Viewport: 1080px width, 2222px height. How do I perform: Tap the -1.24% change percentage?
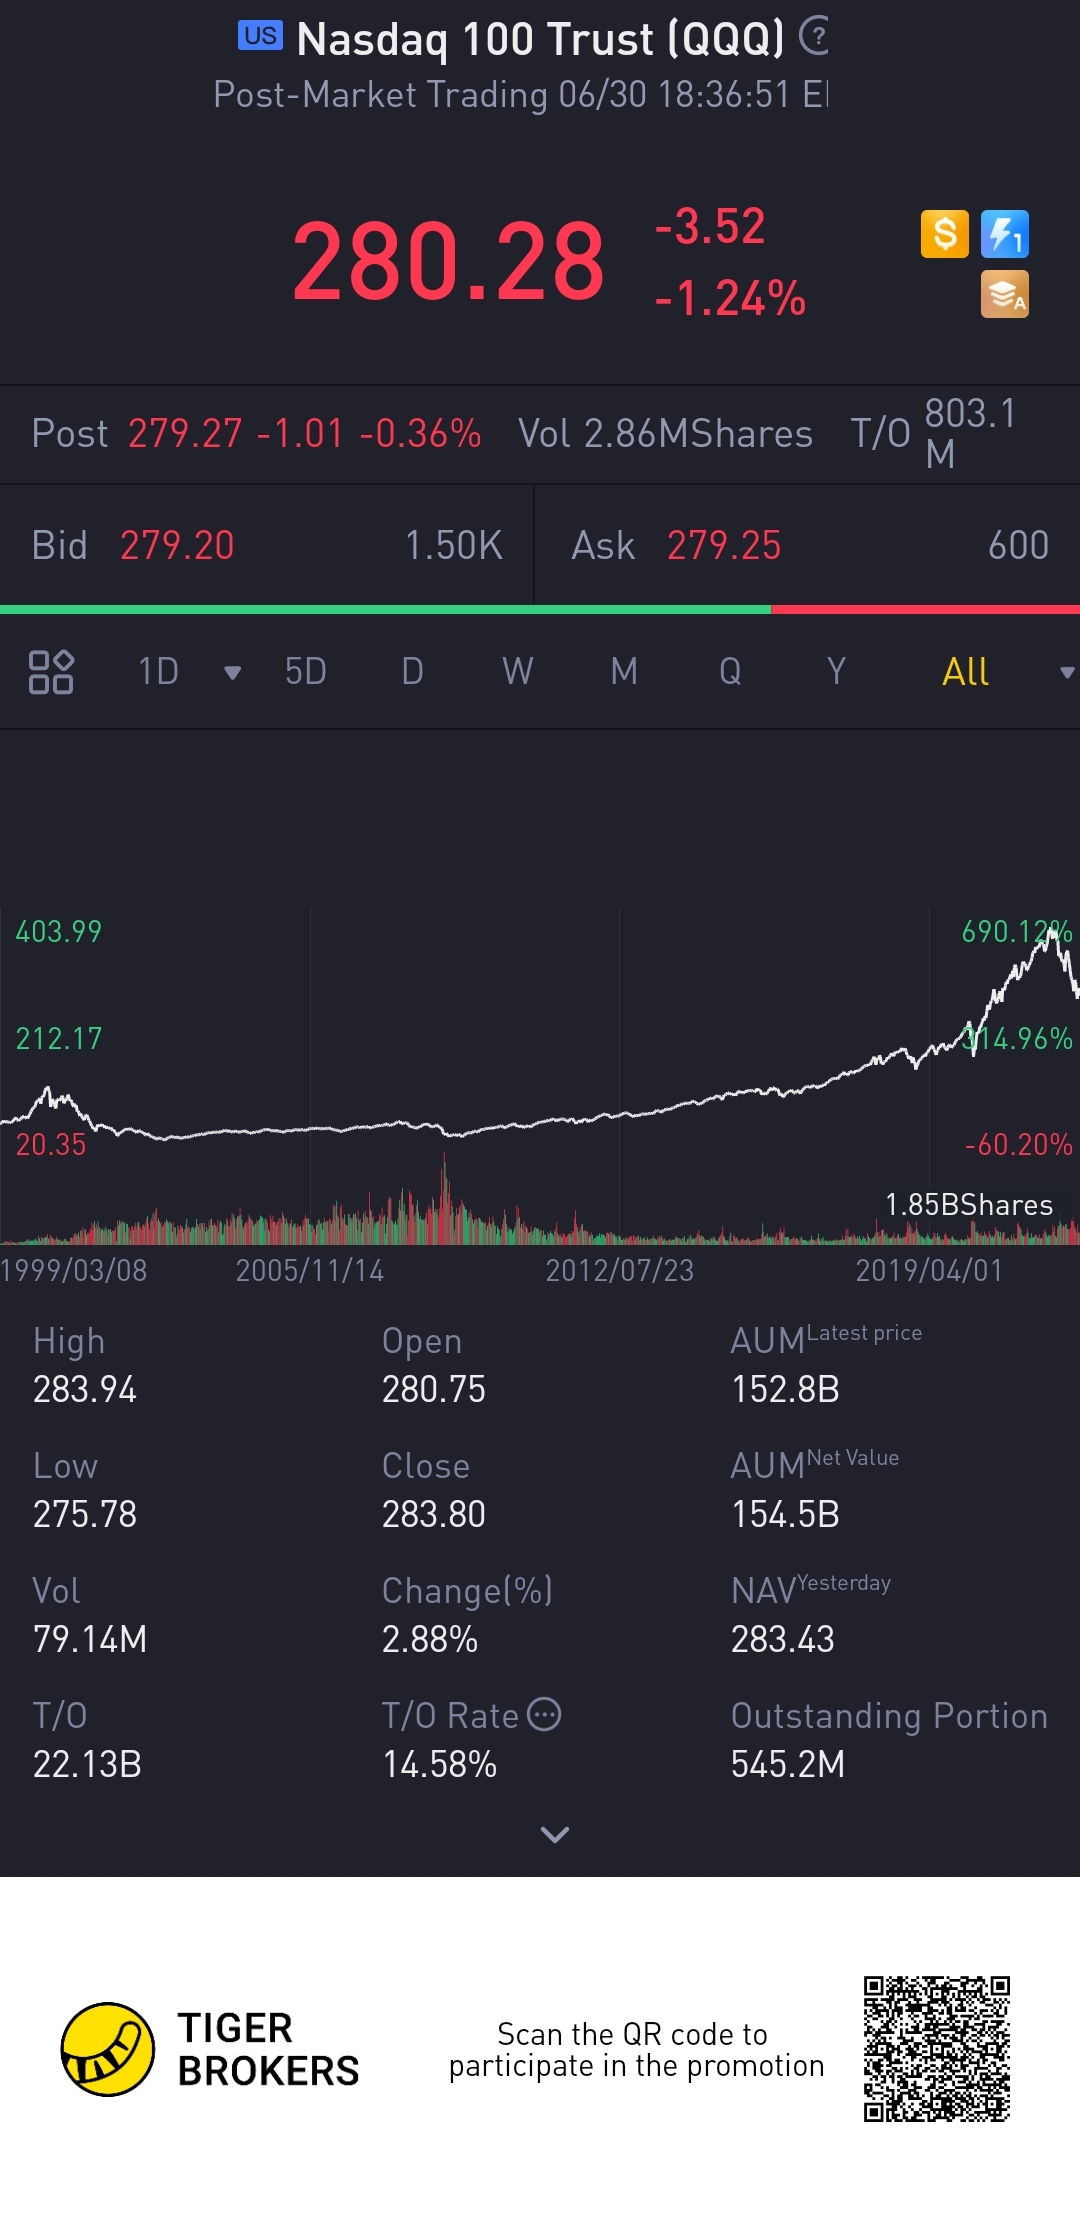(730, 298)
